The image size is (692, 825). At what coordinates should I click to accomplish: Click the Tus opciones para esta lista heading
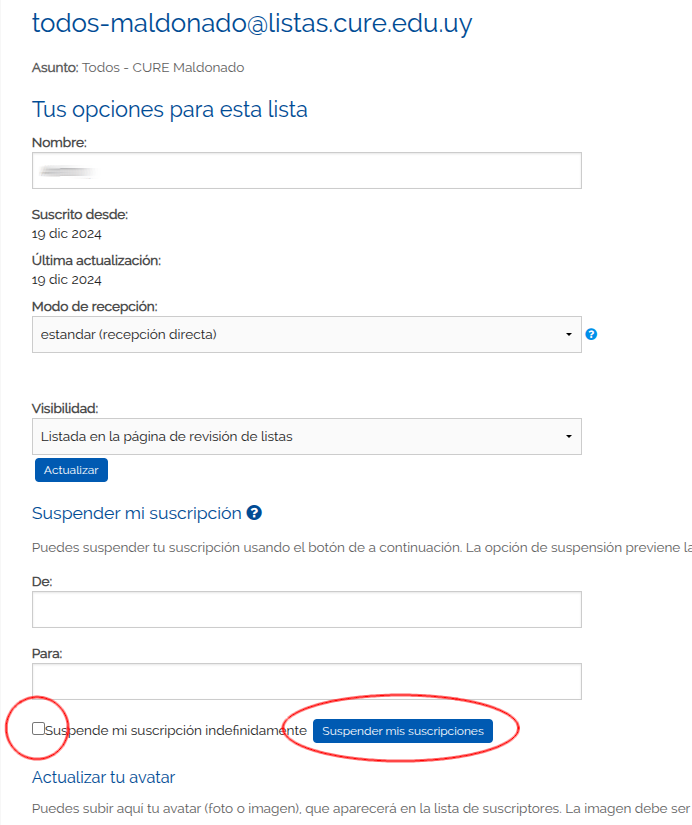pos(169,109)
